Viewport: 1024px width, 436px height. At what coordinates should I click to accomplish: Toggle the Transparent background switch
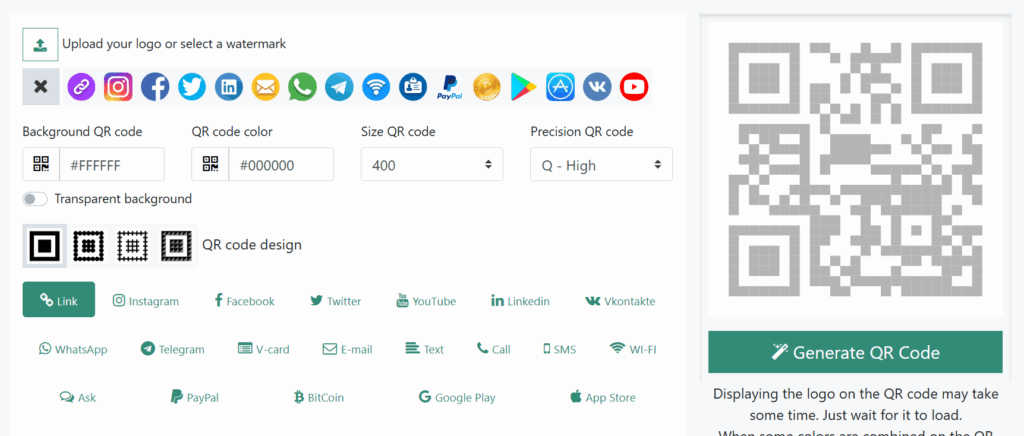click(35, 199)
